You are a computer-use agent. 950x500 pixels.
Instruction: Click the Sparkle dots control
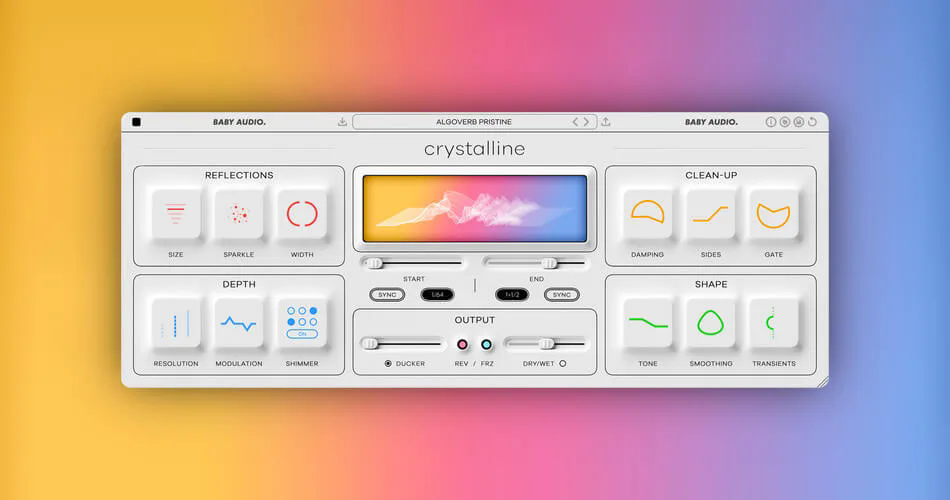(x=239, y=214)
